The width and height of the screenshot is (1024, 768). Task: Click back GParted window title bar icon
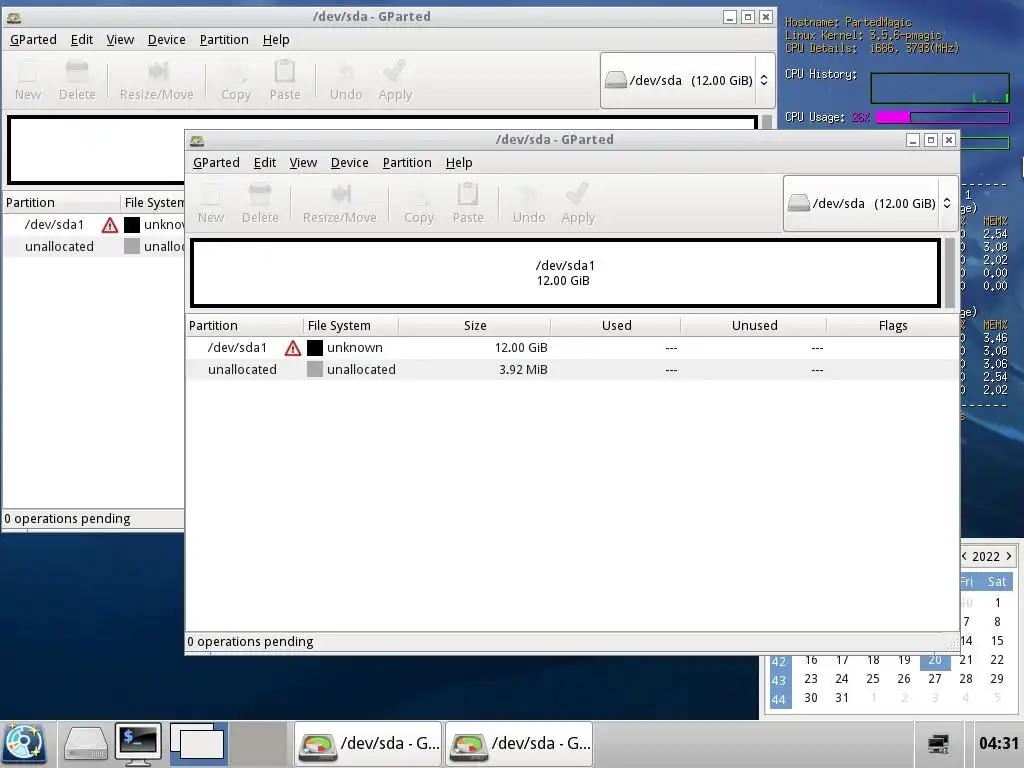click(x=14, y=17)
